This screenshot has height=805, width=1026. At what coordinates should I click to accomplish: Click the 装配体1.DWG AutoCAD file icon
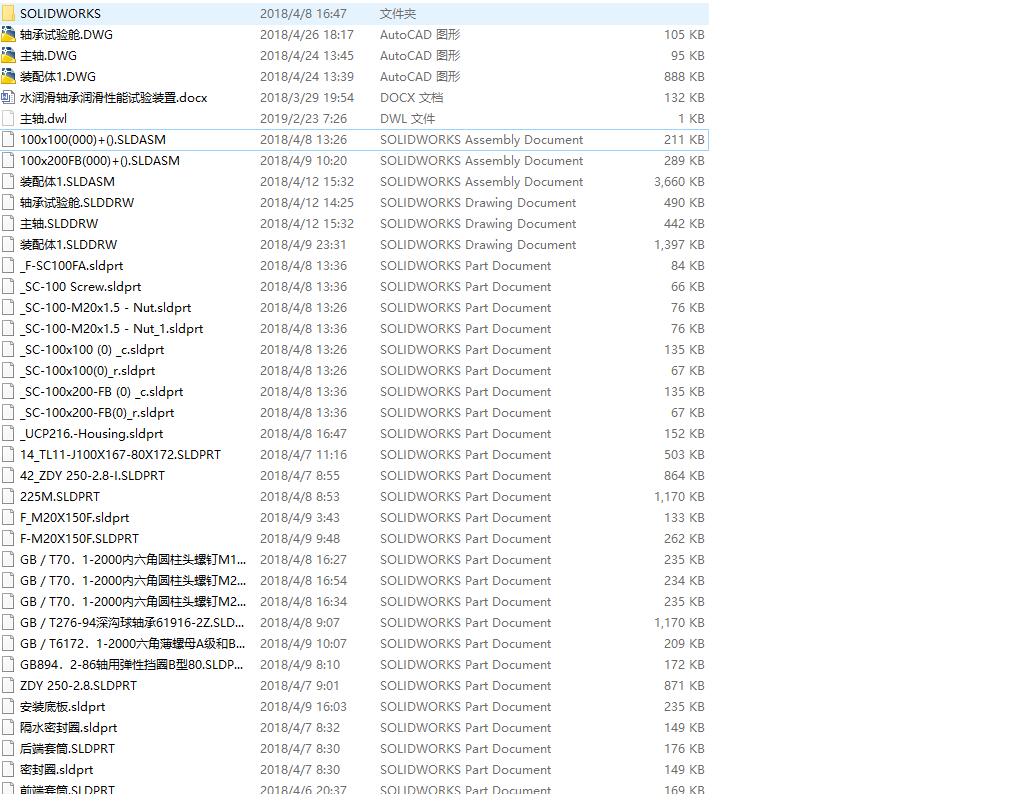[x=8, y=76]
